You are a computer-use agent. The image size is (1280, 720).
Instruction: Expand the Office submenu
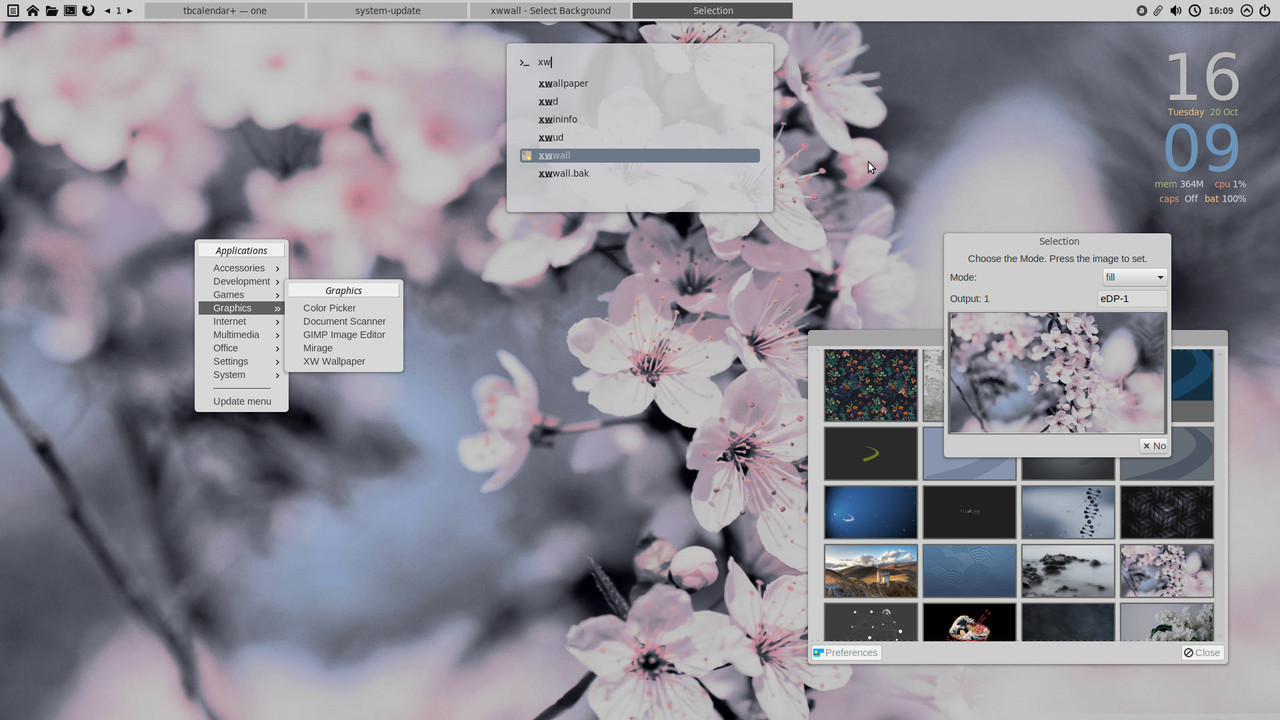pos(241,348)
